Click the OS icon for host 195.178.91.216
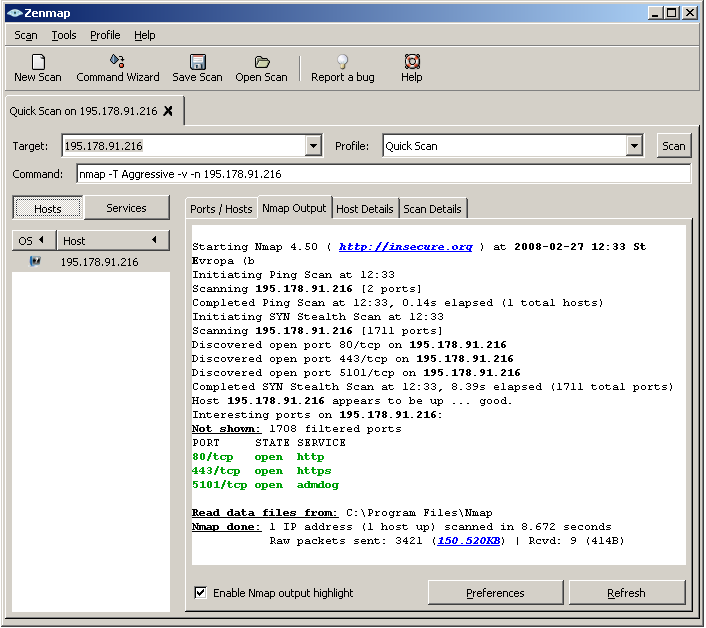Viewport: 706px width, 628px height. 35,261
